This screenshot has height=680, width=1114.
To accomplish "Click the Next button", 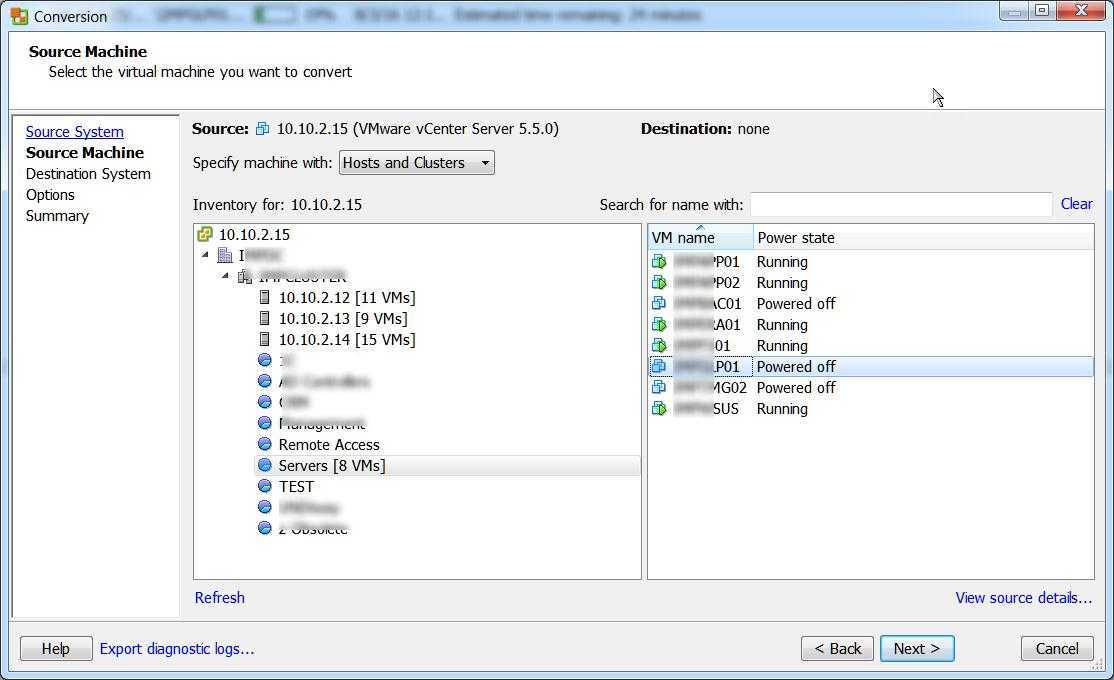I will coord(916,648).
